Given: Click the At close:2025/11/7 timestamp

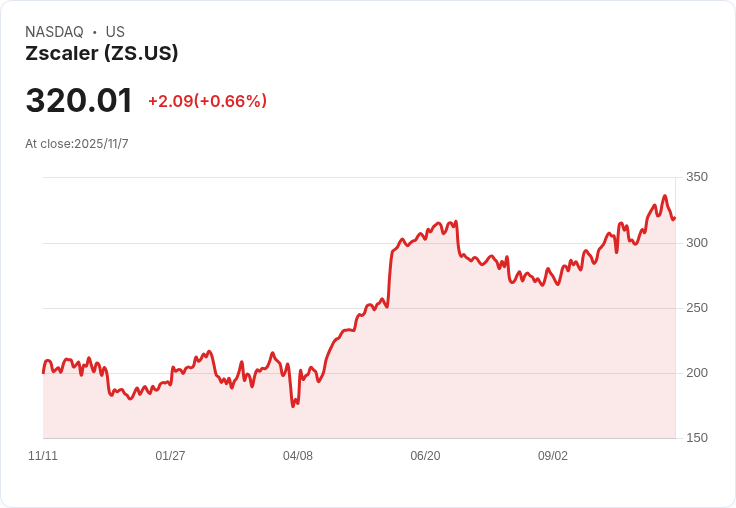Looking at the screenshot, I should tap(77, 144).
